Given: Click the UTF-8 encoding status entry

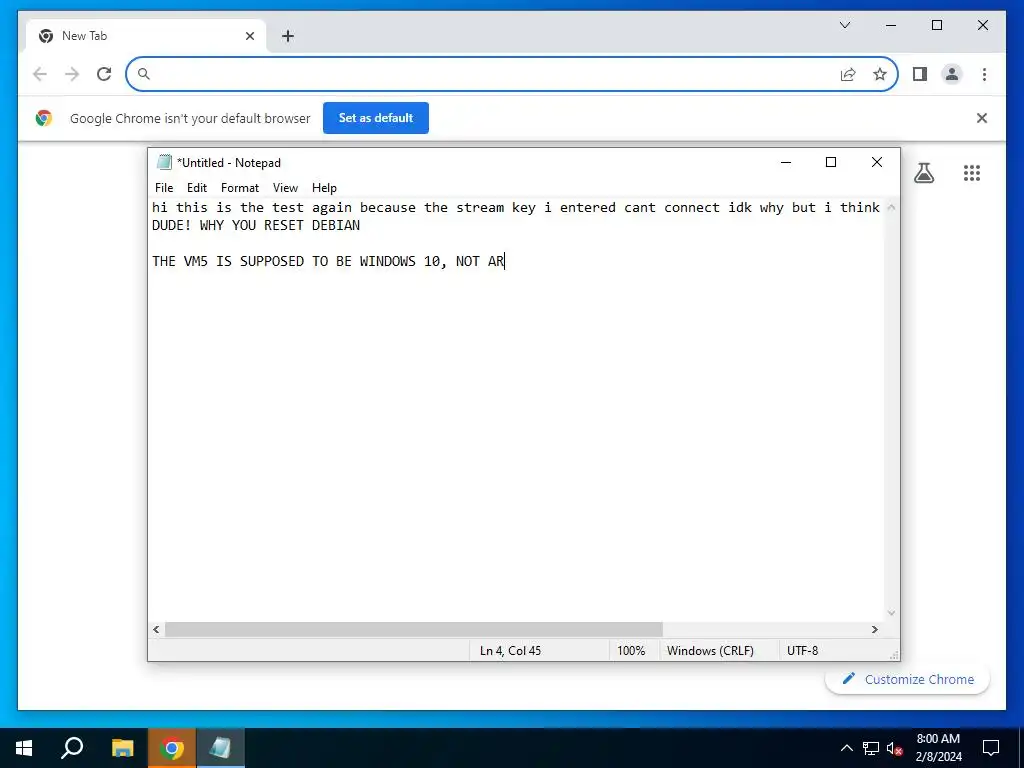Looking at the screenshot, I should (x=802, y=651).
